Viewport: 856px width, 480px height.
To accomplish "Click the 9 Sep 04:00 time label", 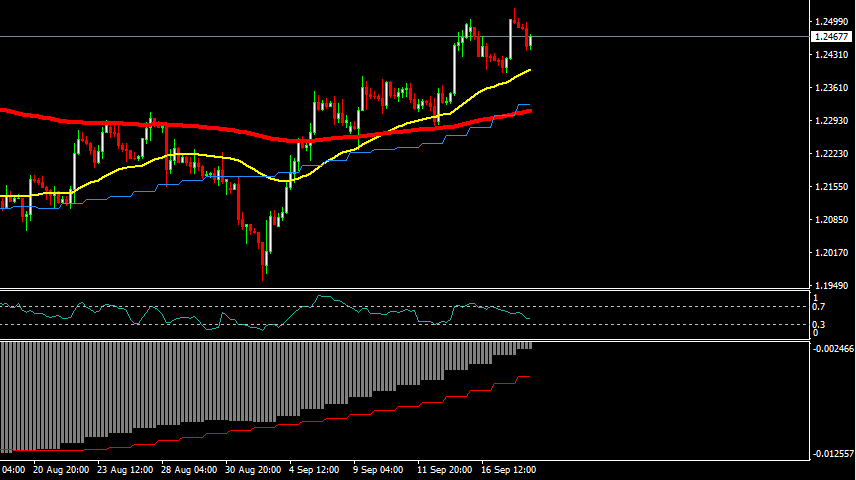I will pos(378,470).
